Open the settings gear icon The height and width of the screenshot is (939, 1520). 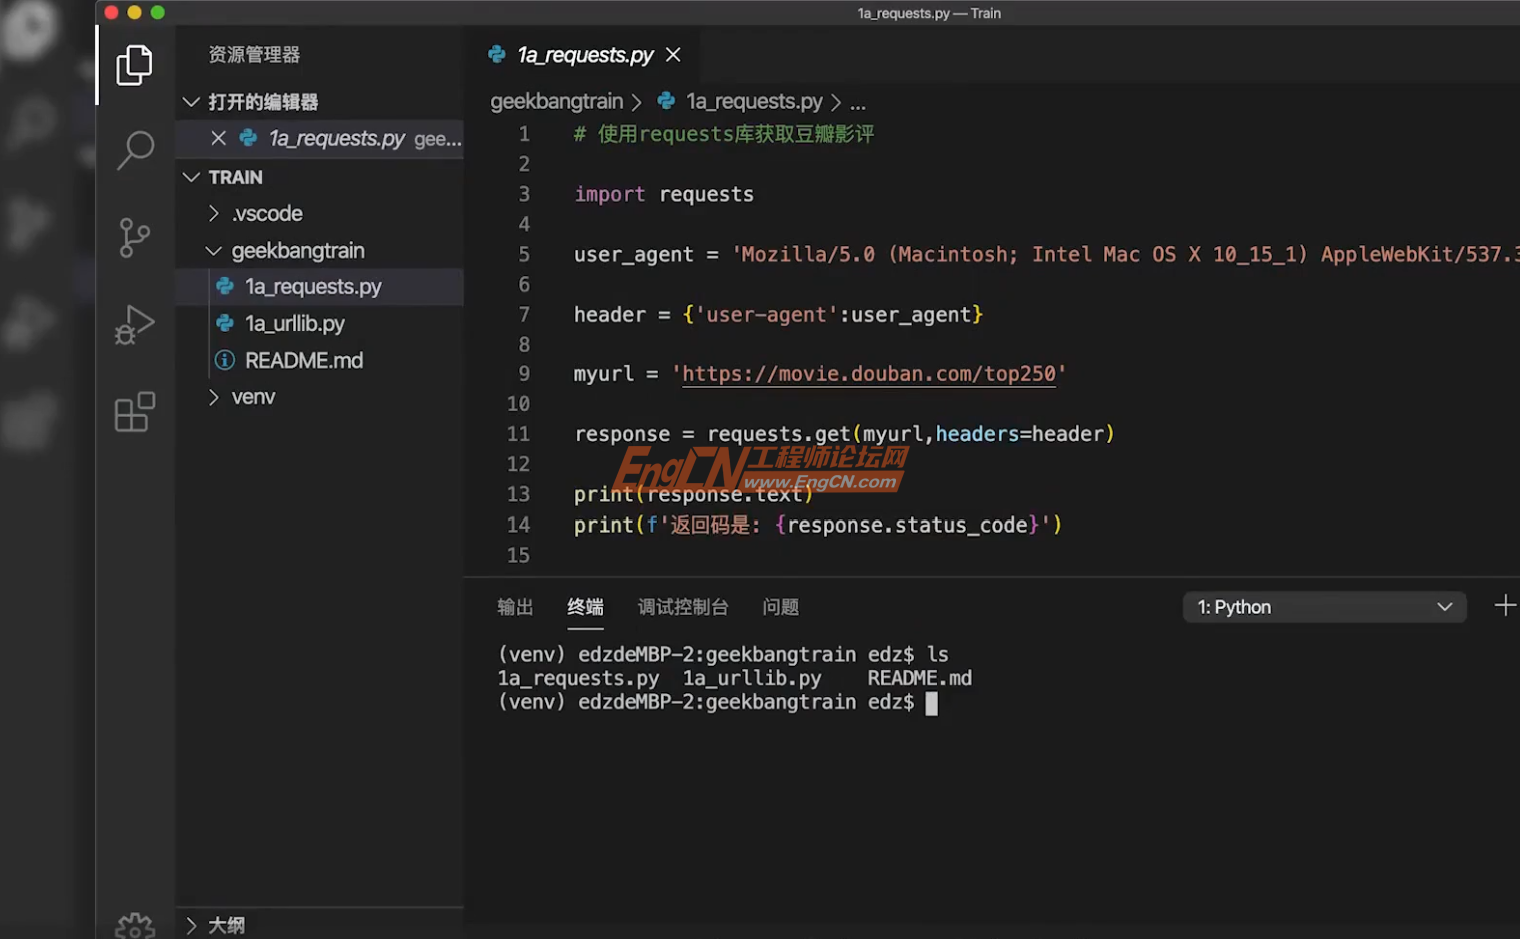(135, 925)
